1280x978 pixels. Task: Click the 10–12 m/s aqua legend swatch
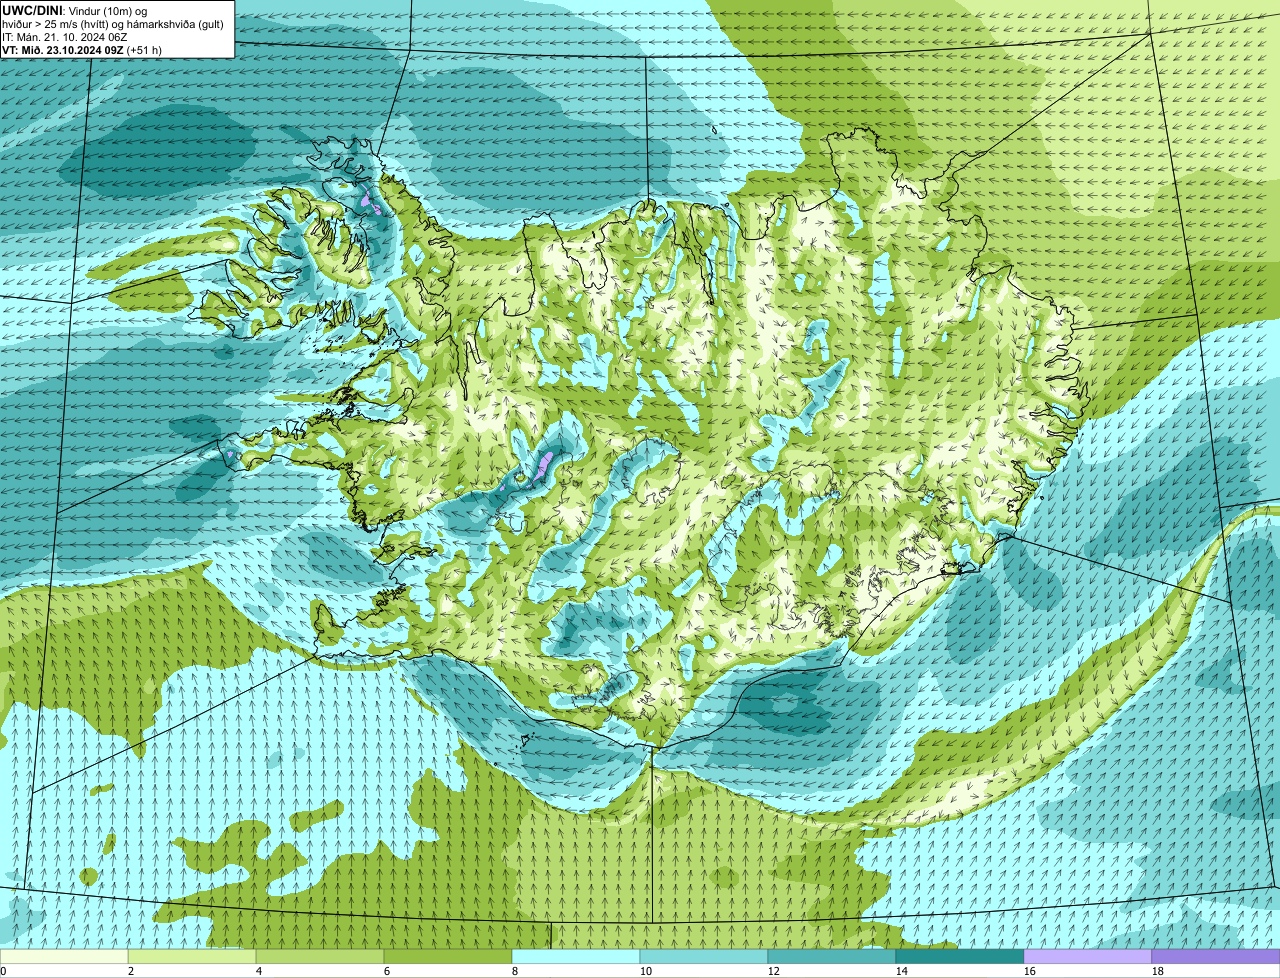[704, 956]
